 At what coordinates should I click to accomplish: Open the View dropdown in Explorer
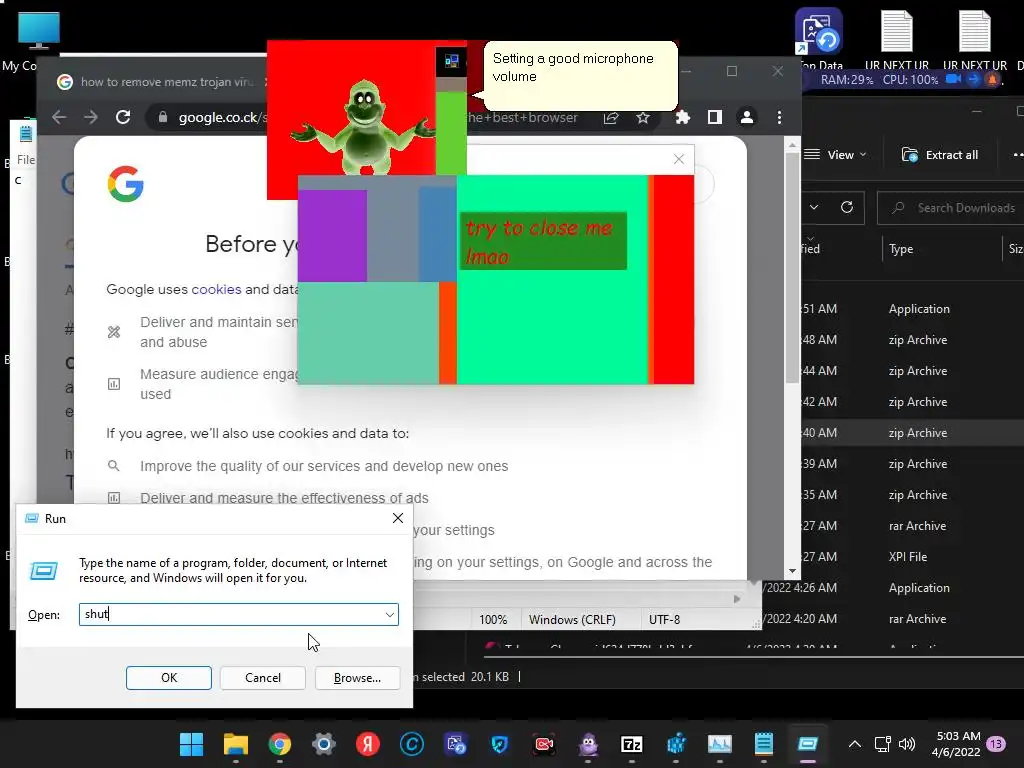click(x=835, y=155)
